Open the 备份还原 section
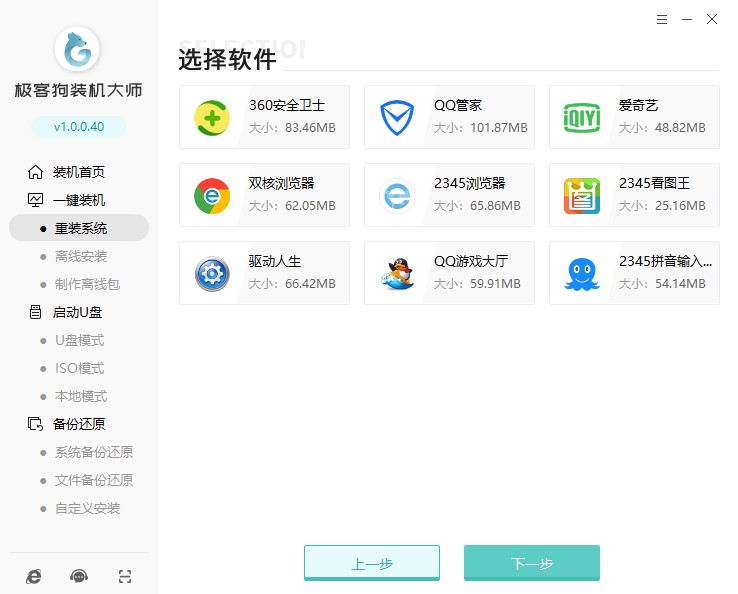This screenshot has width=738, height=594. pyautogui.click(x=79, y=424)
